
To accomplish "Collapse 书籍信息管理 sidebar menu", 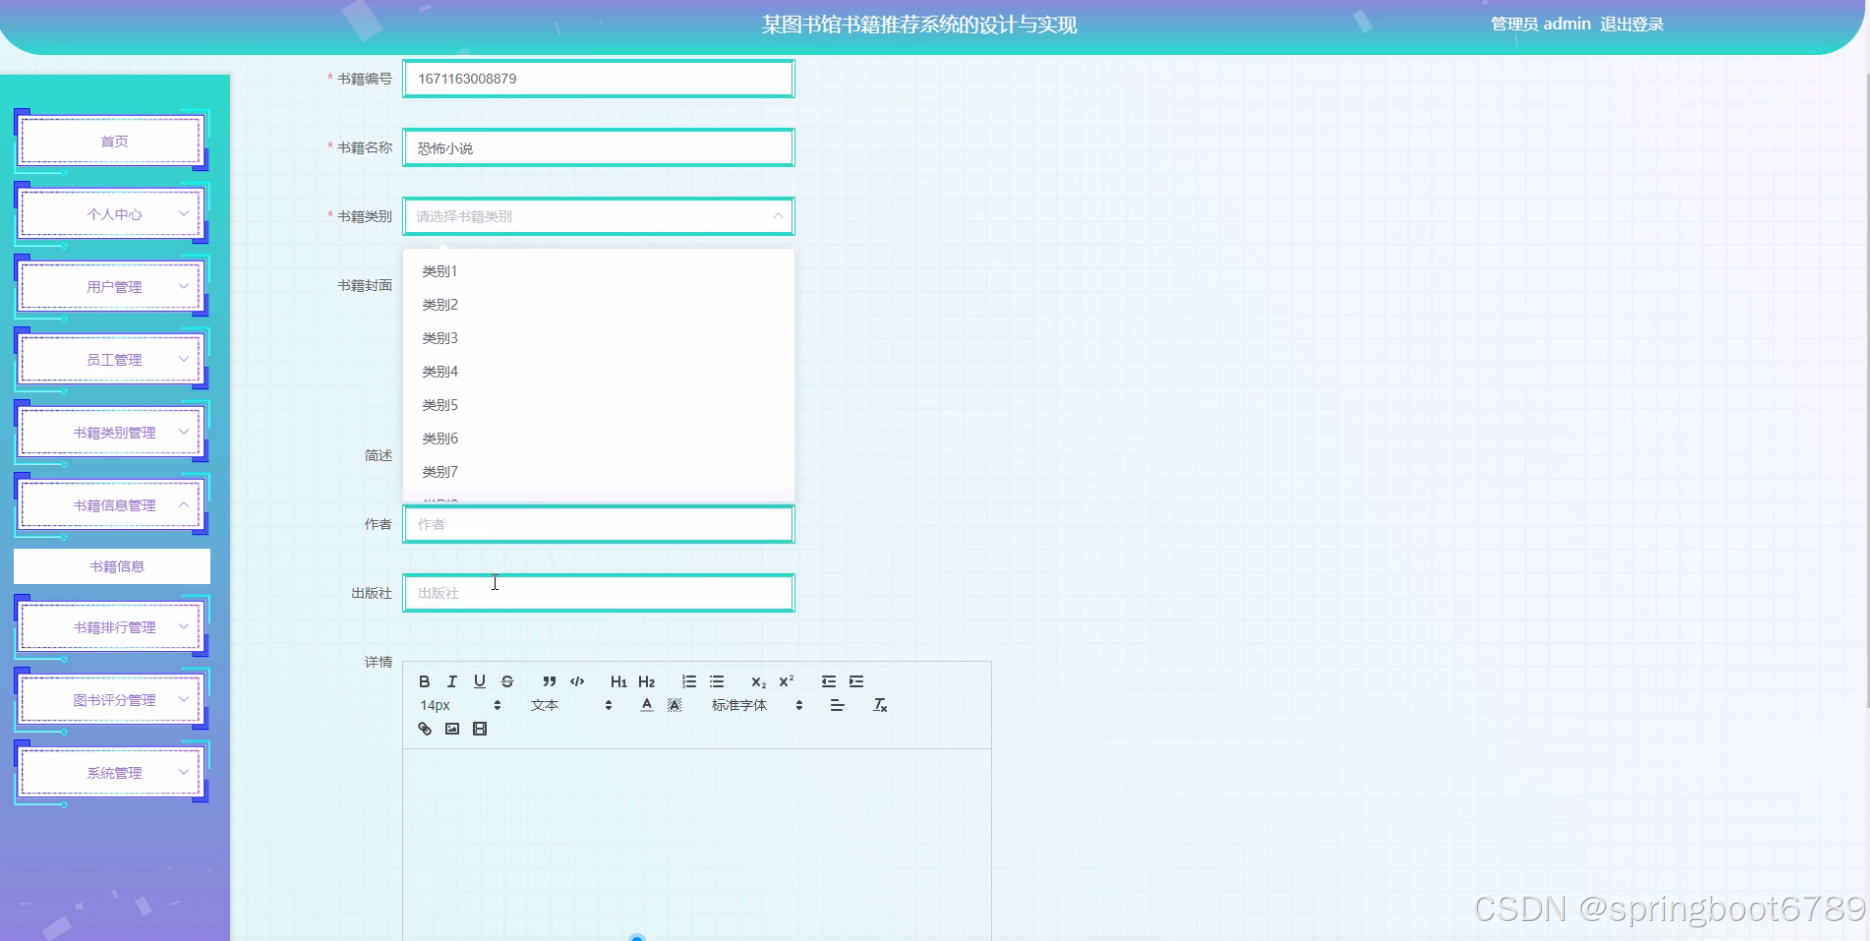I will point(112,506).
